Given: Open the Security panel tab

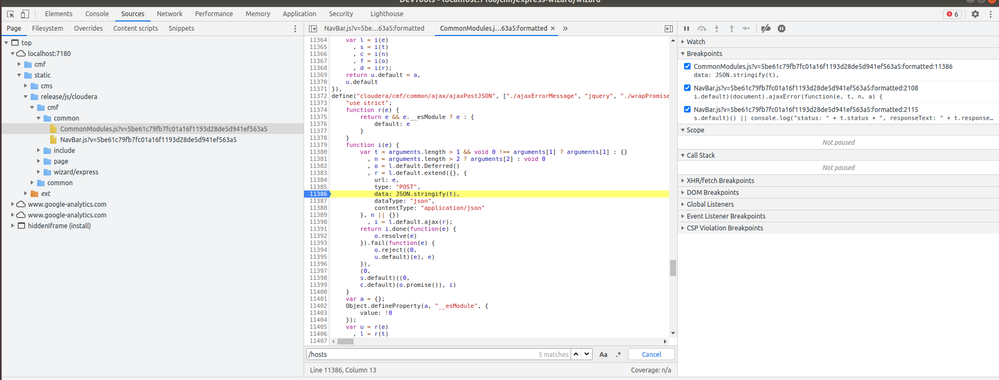Looking at the screenshot, I should point(341,14).
